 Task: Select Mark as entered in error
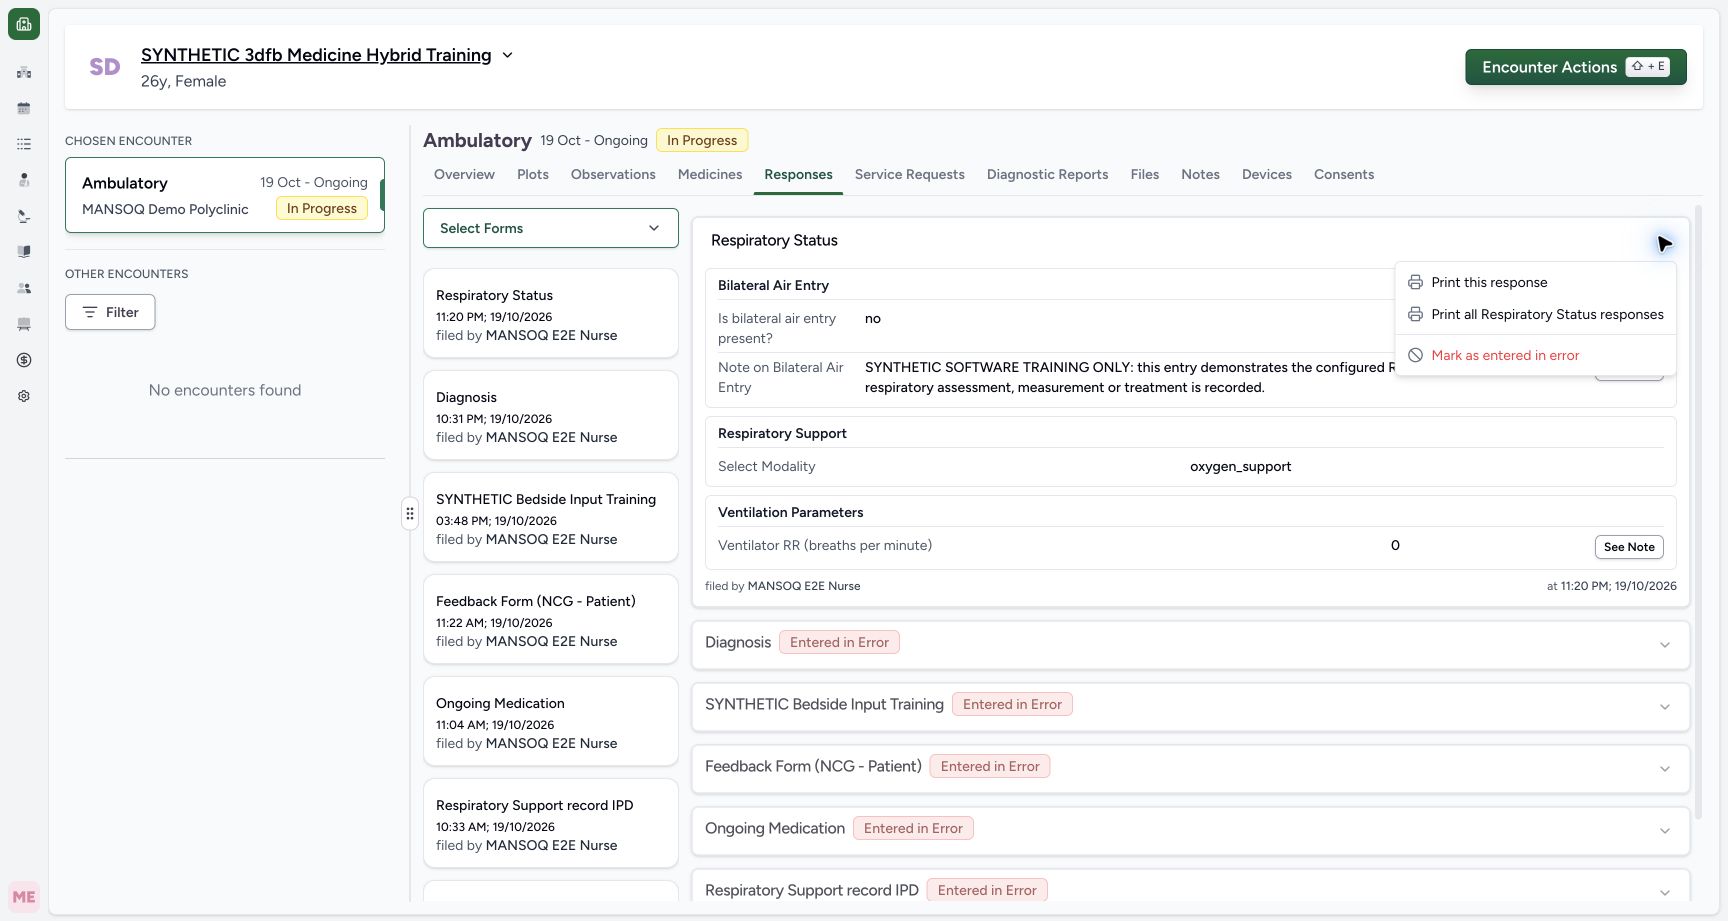click(x=1535, y=355)
